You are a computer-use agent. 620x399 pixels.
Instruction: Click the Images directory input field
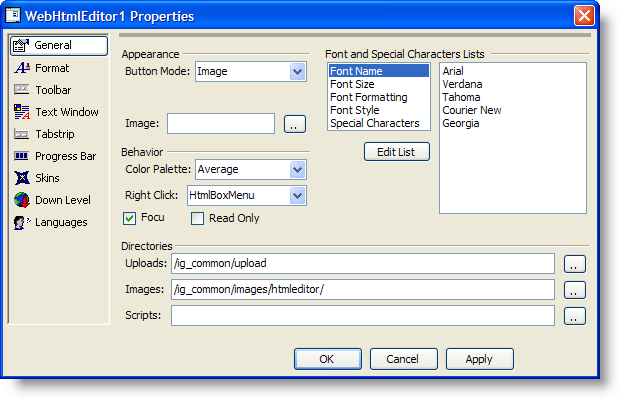[x=363, y=289]
